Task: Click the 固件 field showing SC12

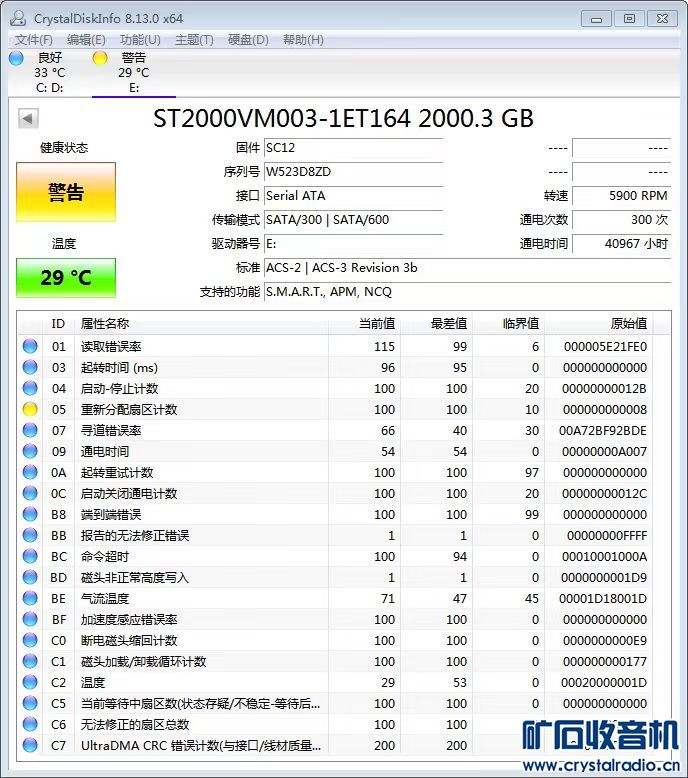Action: [353, 148]
